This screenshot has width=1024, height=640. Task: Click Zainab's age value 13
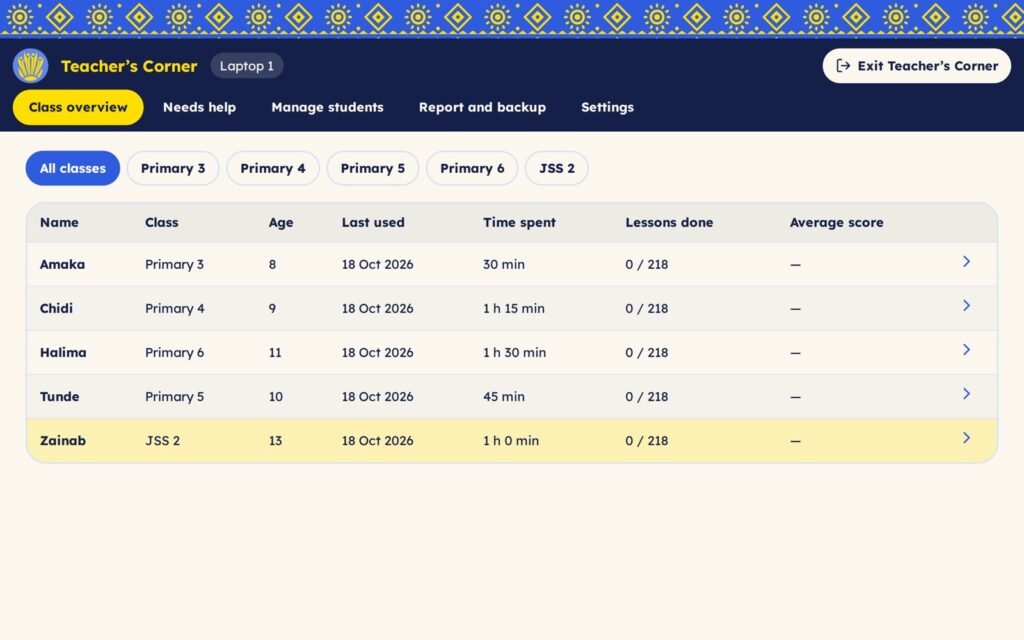[x=275, y=441]
